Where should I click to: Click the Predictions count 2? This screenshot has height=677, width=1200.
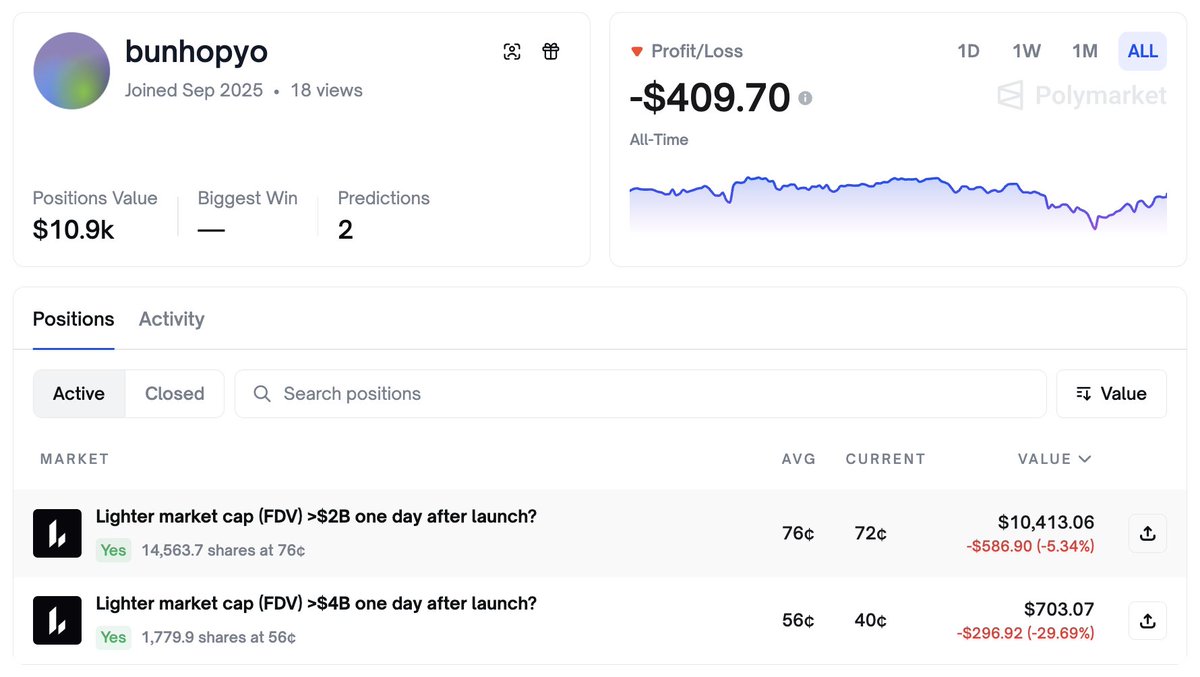pos(345,230)
